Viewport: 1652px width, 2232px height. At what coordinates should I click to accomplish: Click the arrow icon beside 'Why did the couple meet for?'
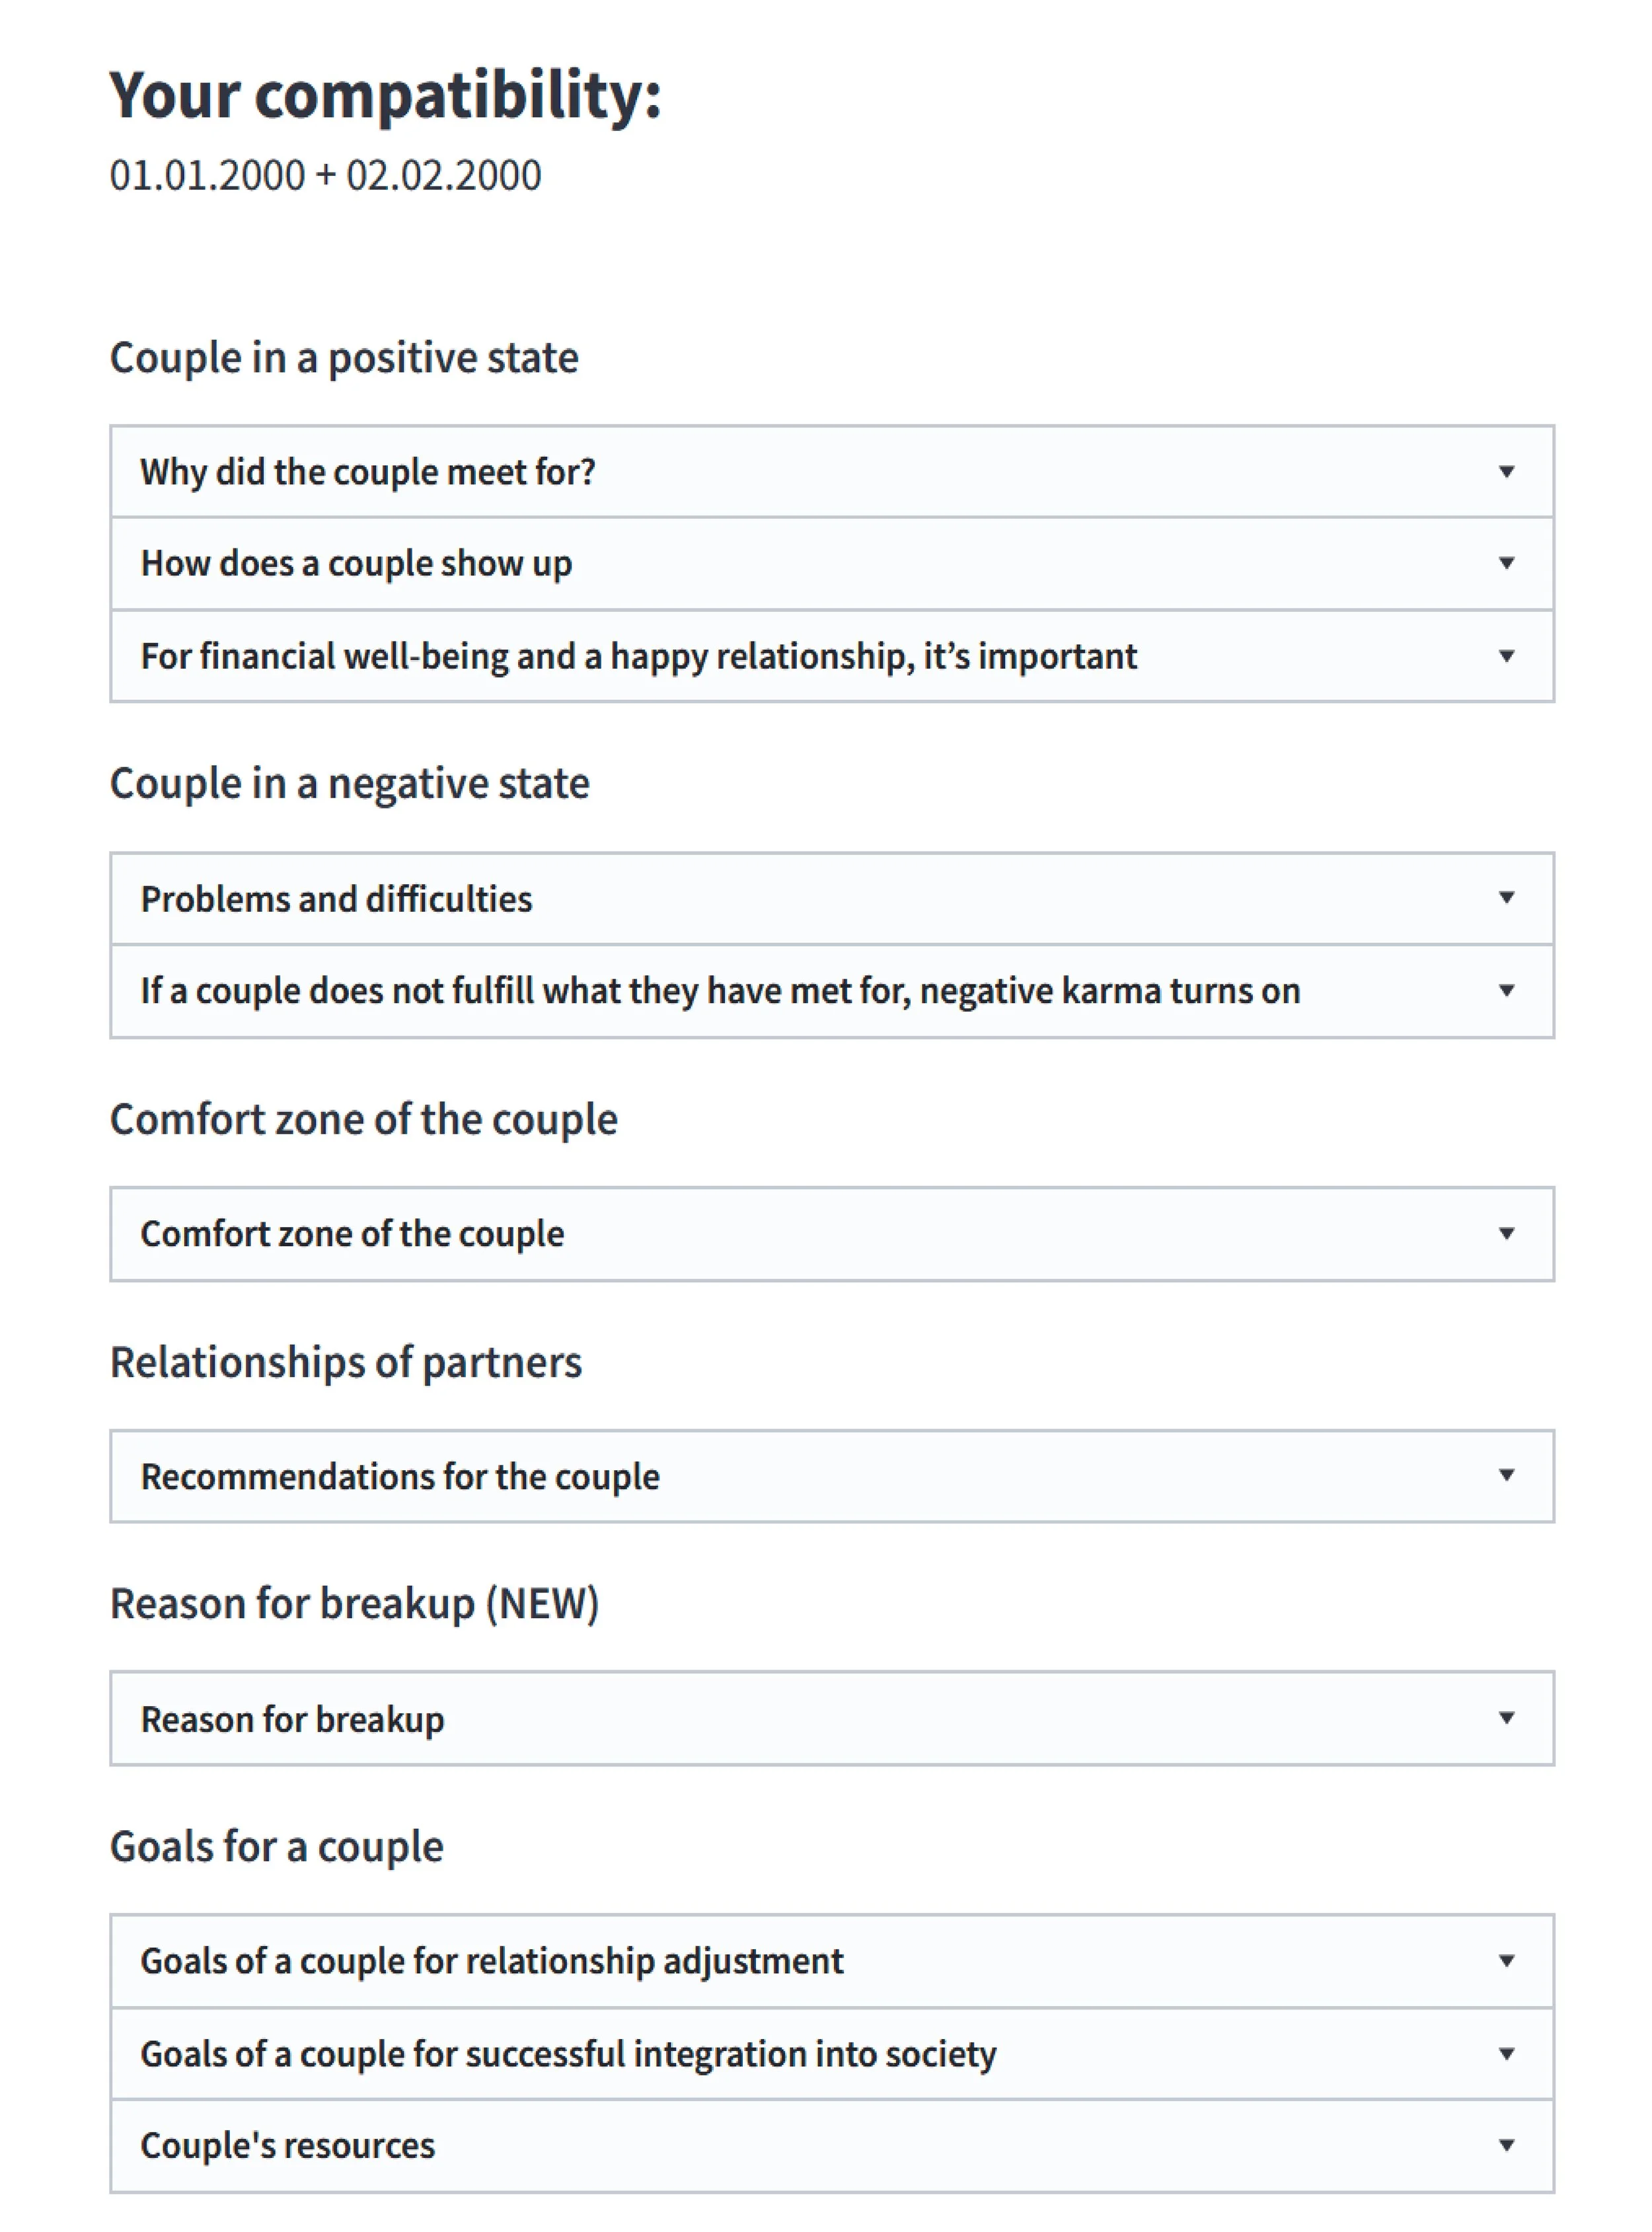(1506, 471)
